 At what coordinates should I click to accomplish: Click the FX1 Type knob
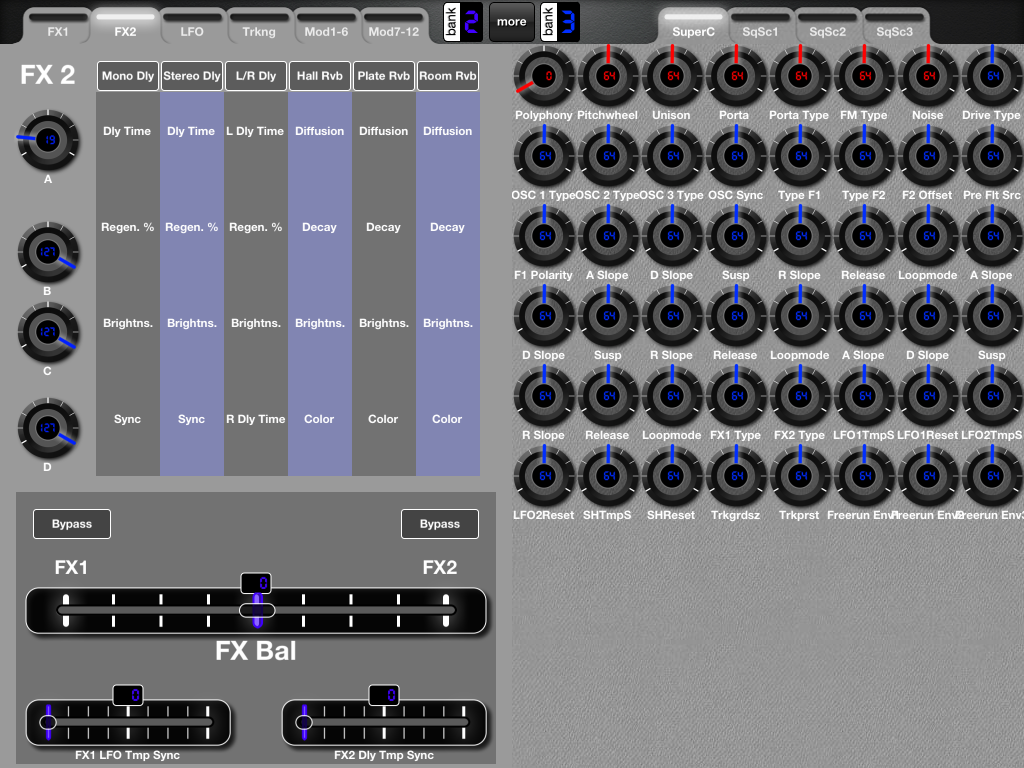point(736,396)
